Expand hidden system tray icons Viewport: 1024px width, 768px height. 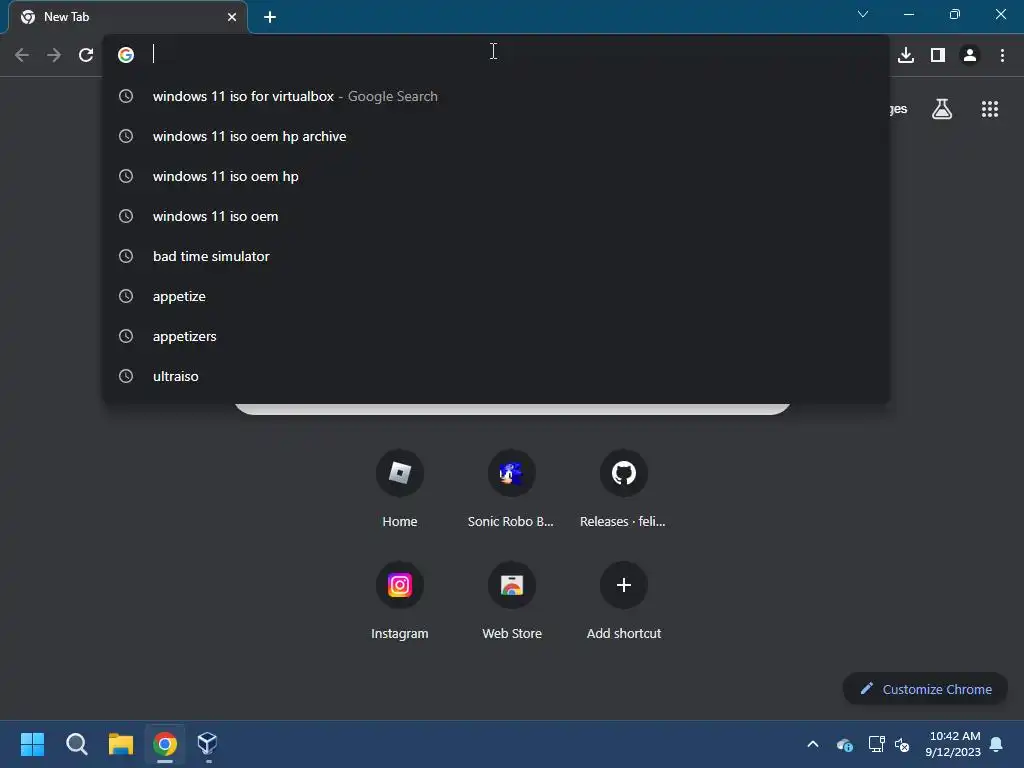click(x=813, y=744)
